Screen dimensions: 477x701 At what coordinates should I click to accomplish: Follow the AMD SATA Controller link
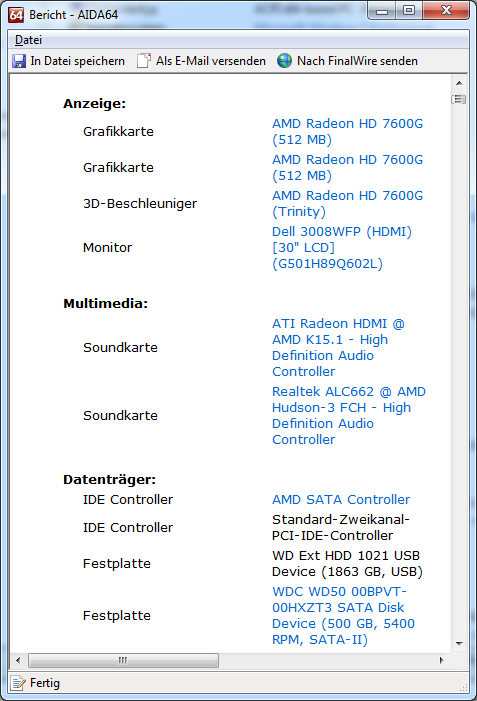pyautogui.click(x=341, y=499)
